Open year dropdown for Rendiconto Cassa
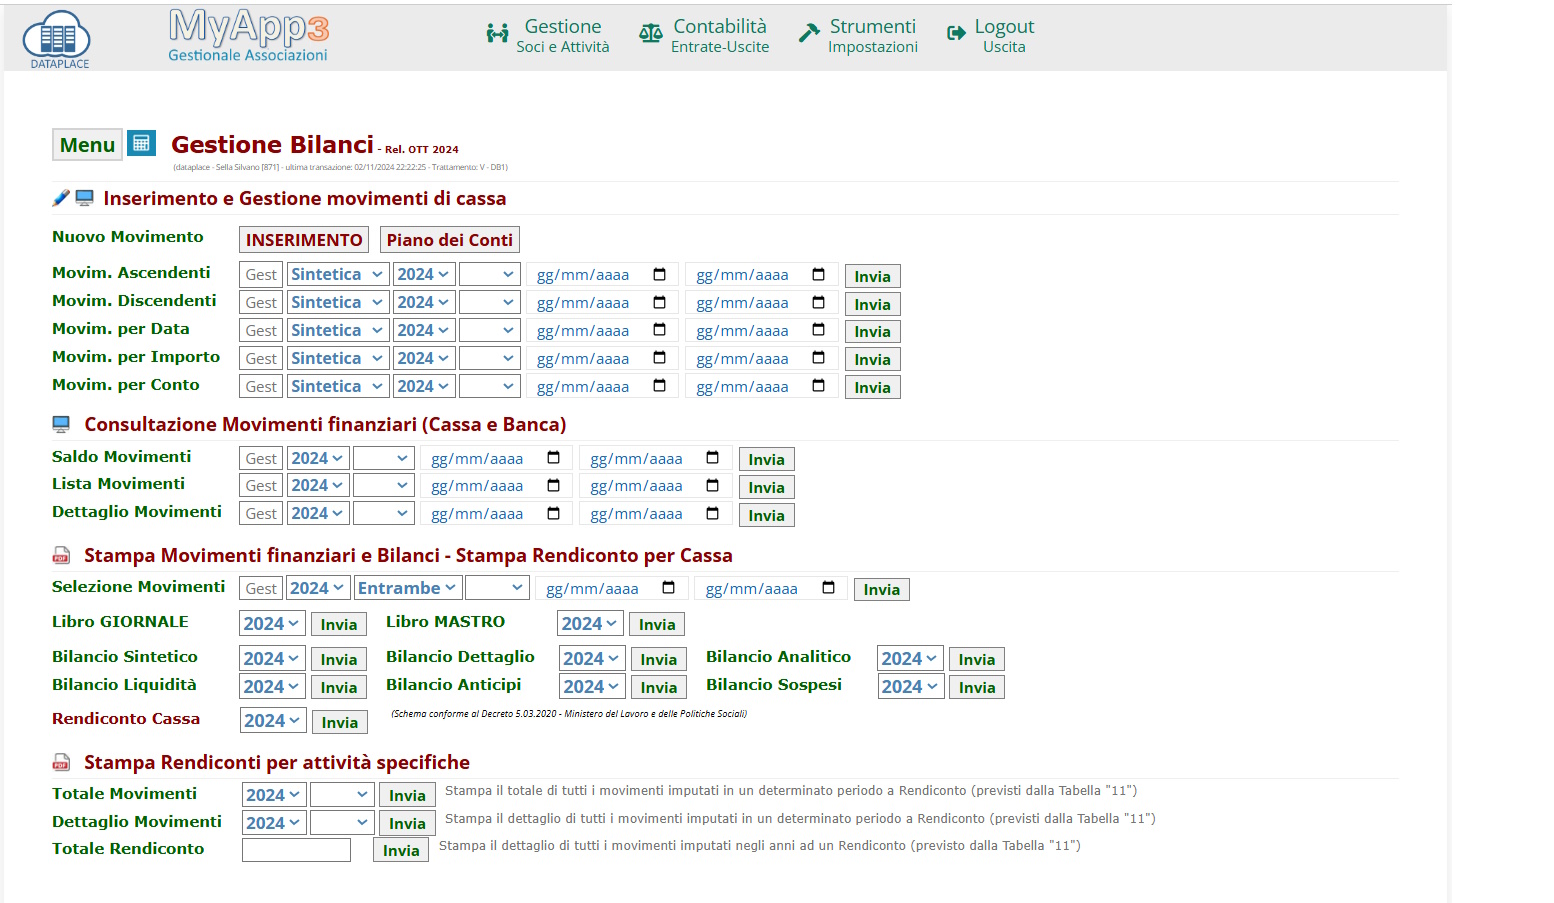The width and height of the screenshot is (1554, 903). [273, 721]
